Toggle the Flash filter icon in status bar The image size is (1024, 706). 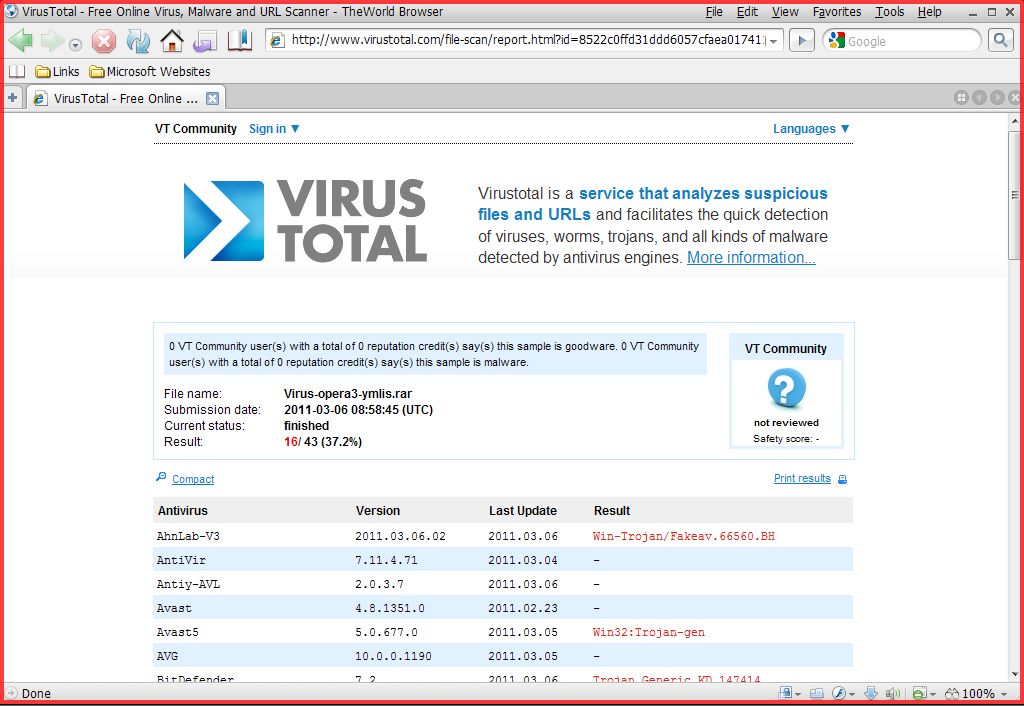click(x=839, y=693)
